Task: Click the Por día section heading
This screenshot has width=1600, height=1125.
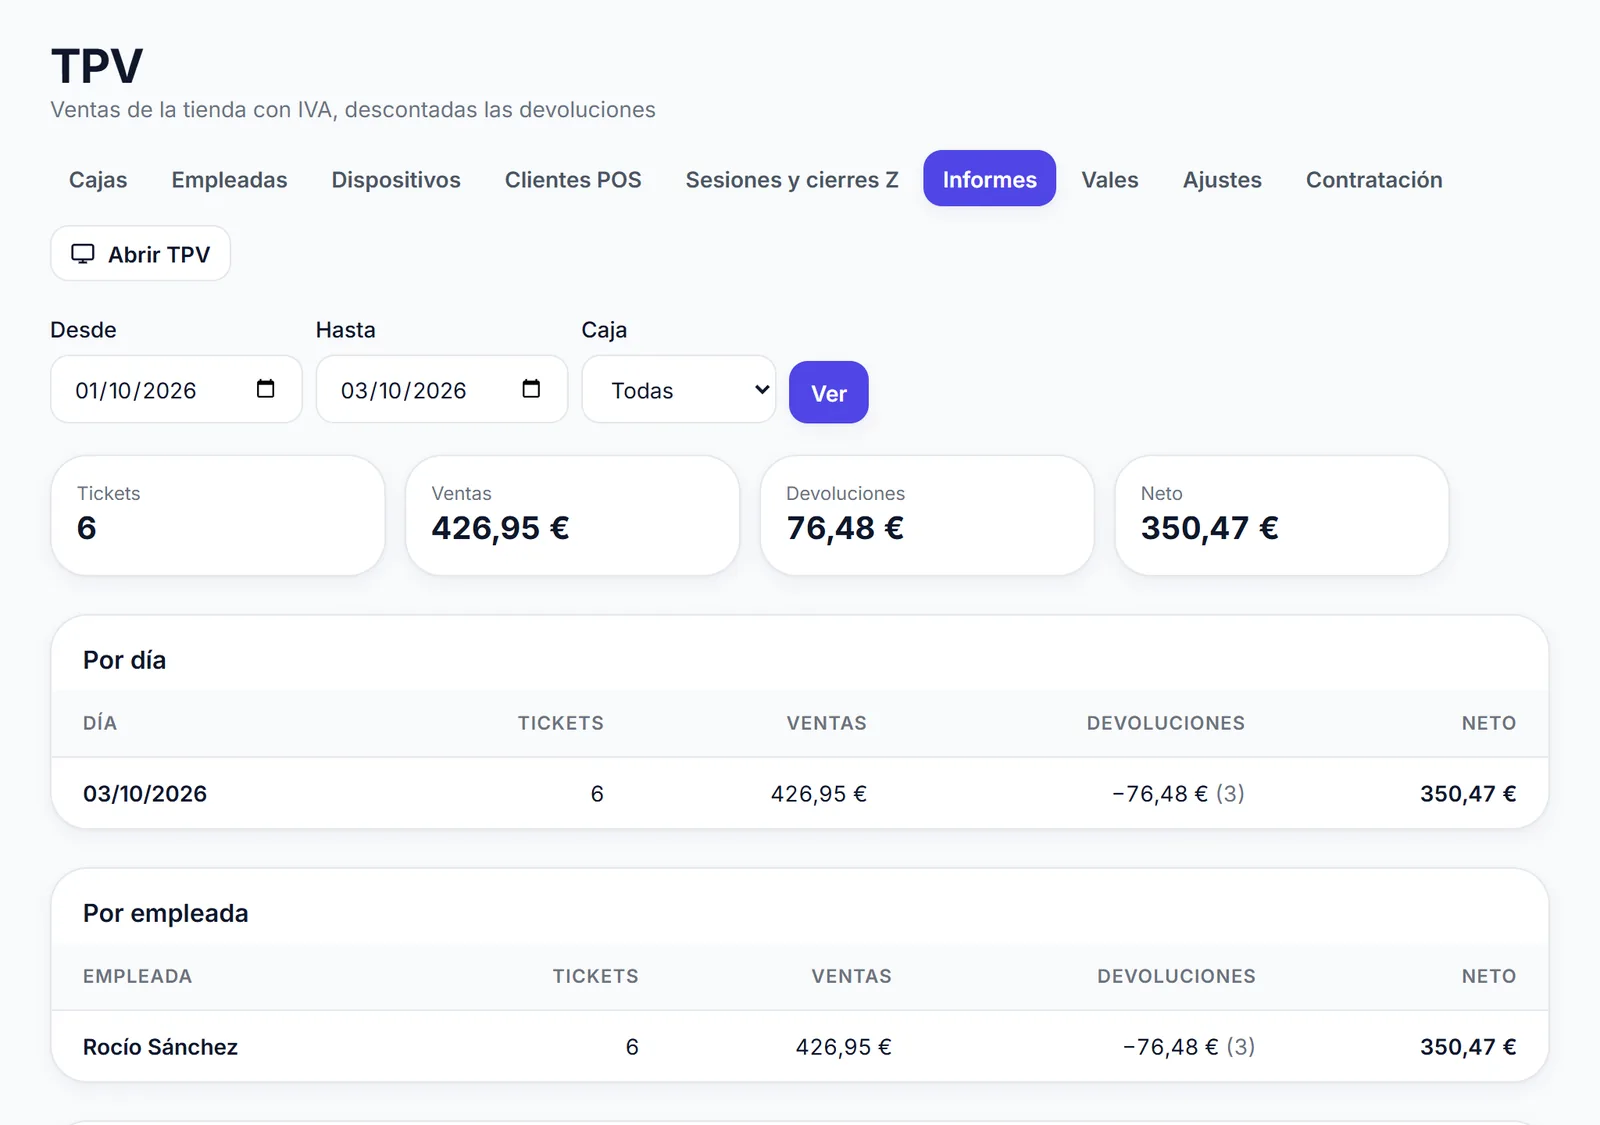Action: (x=124, y=660)
